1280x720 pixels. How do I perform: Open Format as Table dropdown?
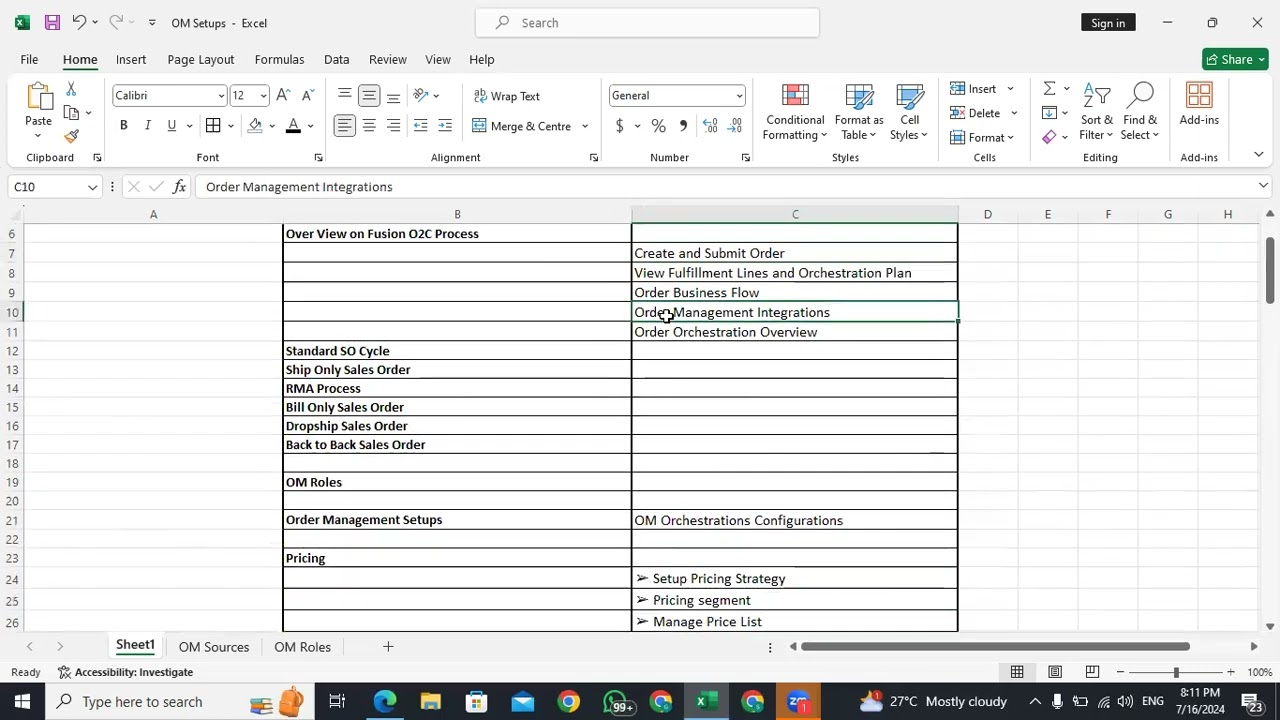coord(859,111)
